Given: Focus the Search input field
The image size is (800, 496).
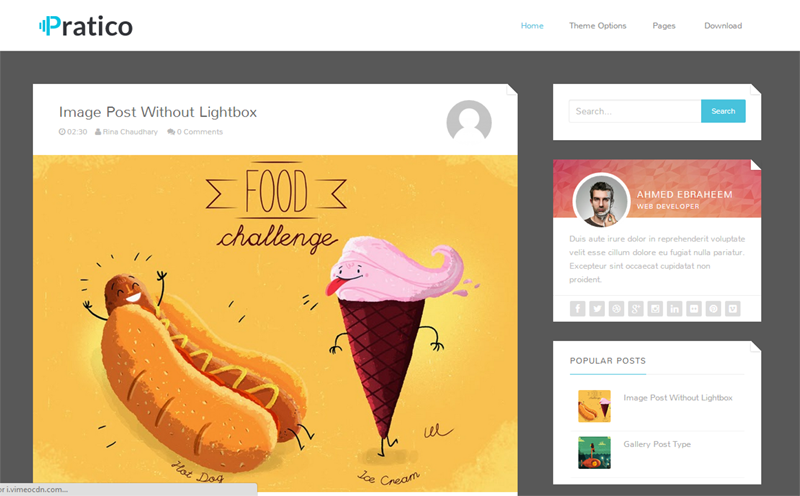Looking at the screenshot, I should (x=635, y=111).
